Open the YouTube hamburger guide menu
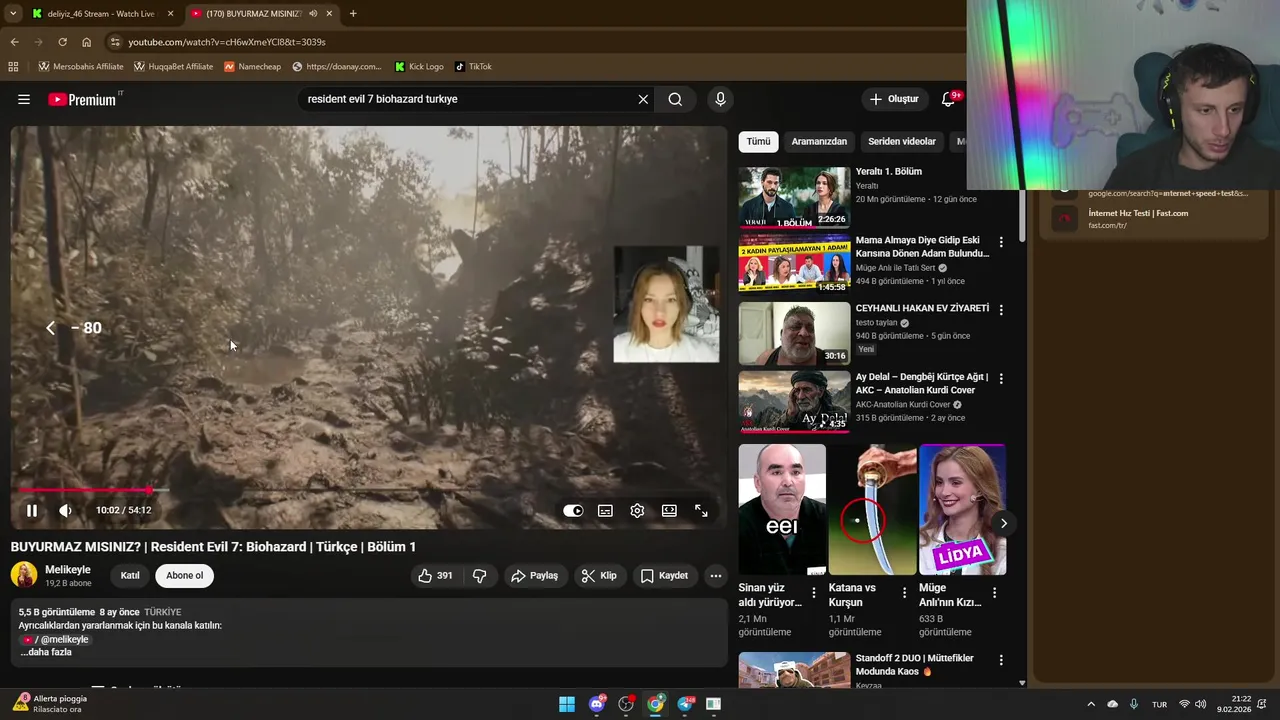Image resolution: width=1280 pixels, height=720 pixels. 24,99
